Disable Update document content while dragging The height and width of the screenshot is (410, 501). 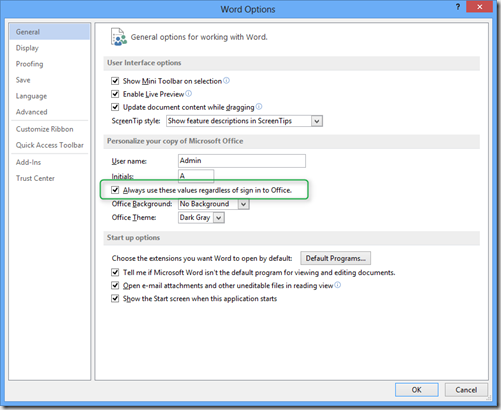(115, 107)
